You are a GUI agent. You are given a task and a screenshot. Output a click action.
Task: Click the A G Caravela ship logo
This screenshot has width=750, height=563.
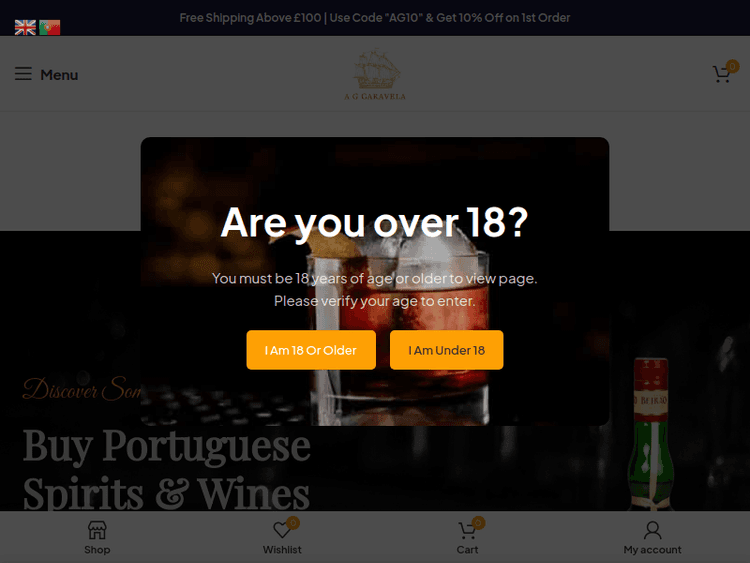[375, 74]
